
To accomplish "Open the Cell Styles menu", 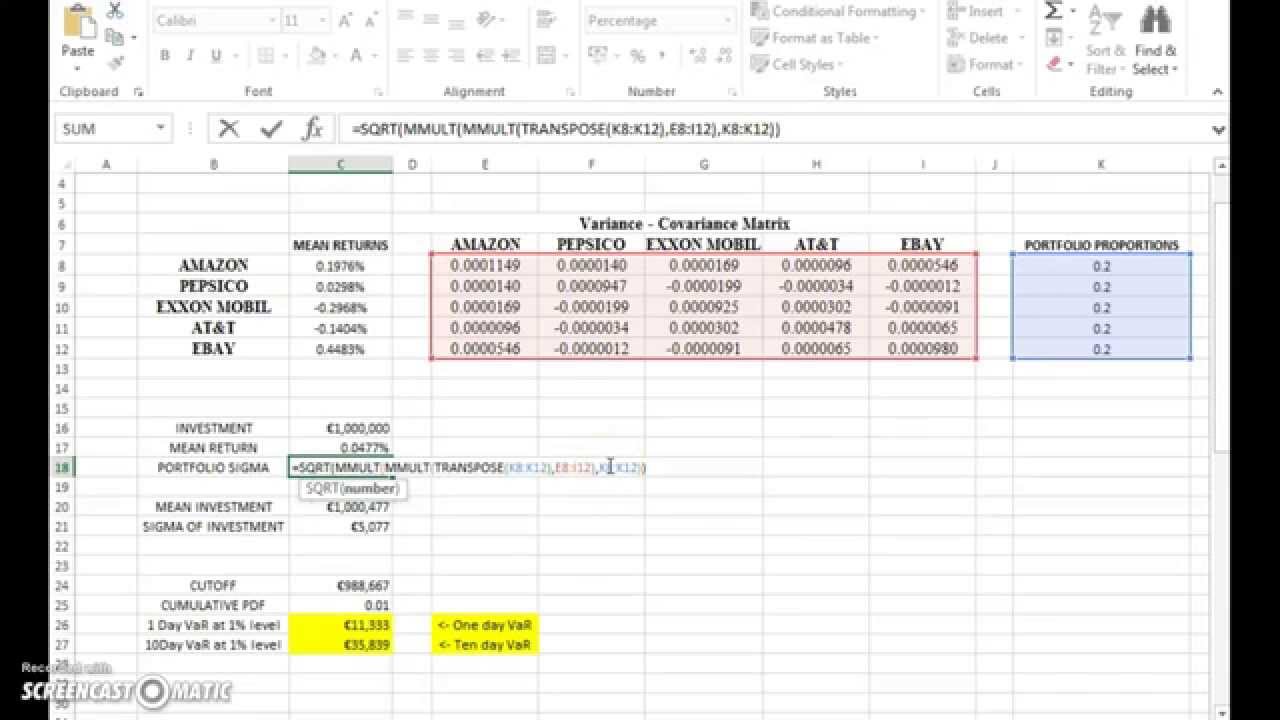I will click(x=798, y=64).
